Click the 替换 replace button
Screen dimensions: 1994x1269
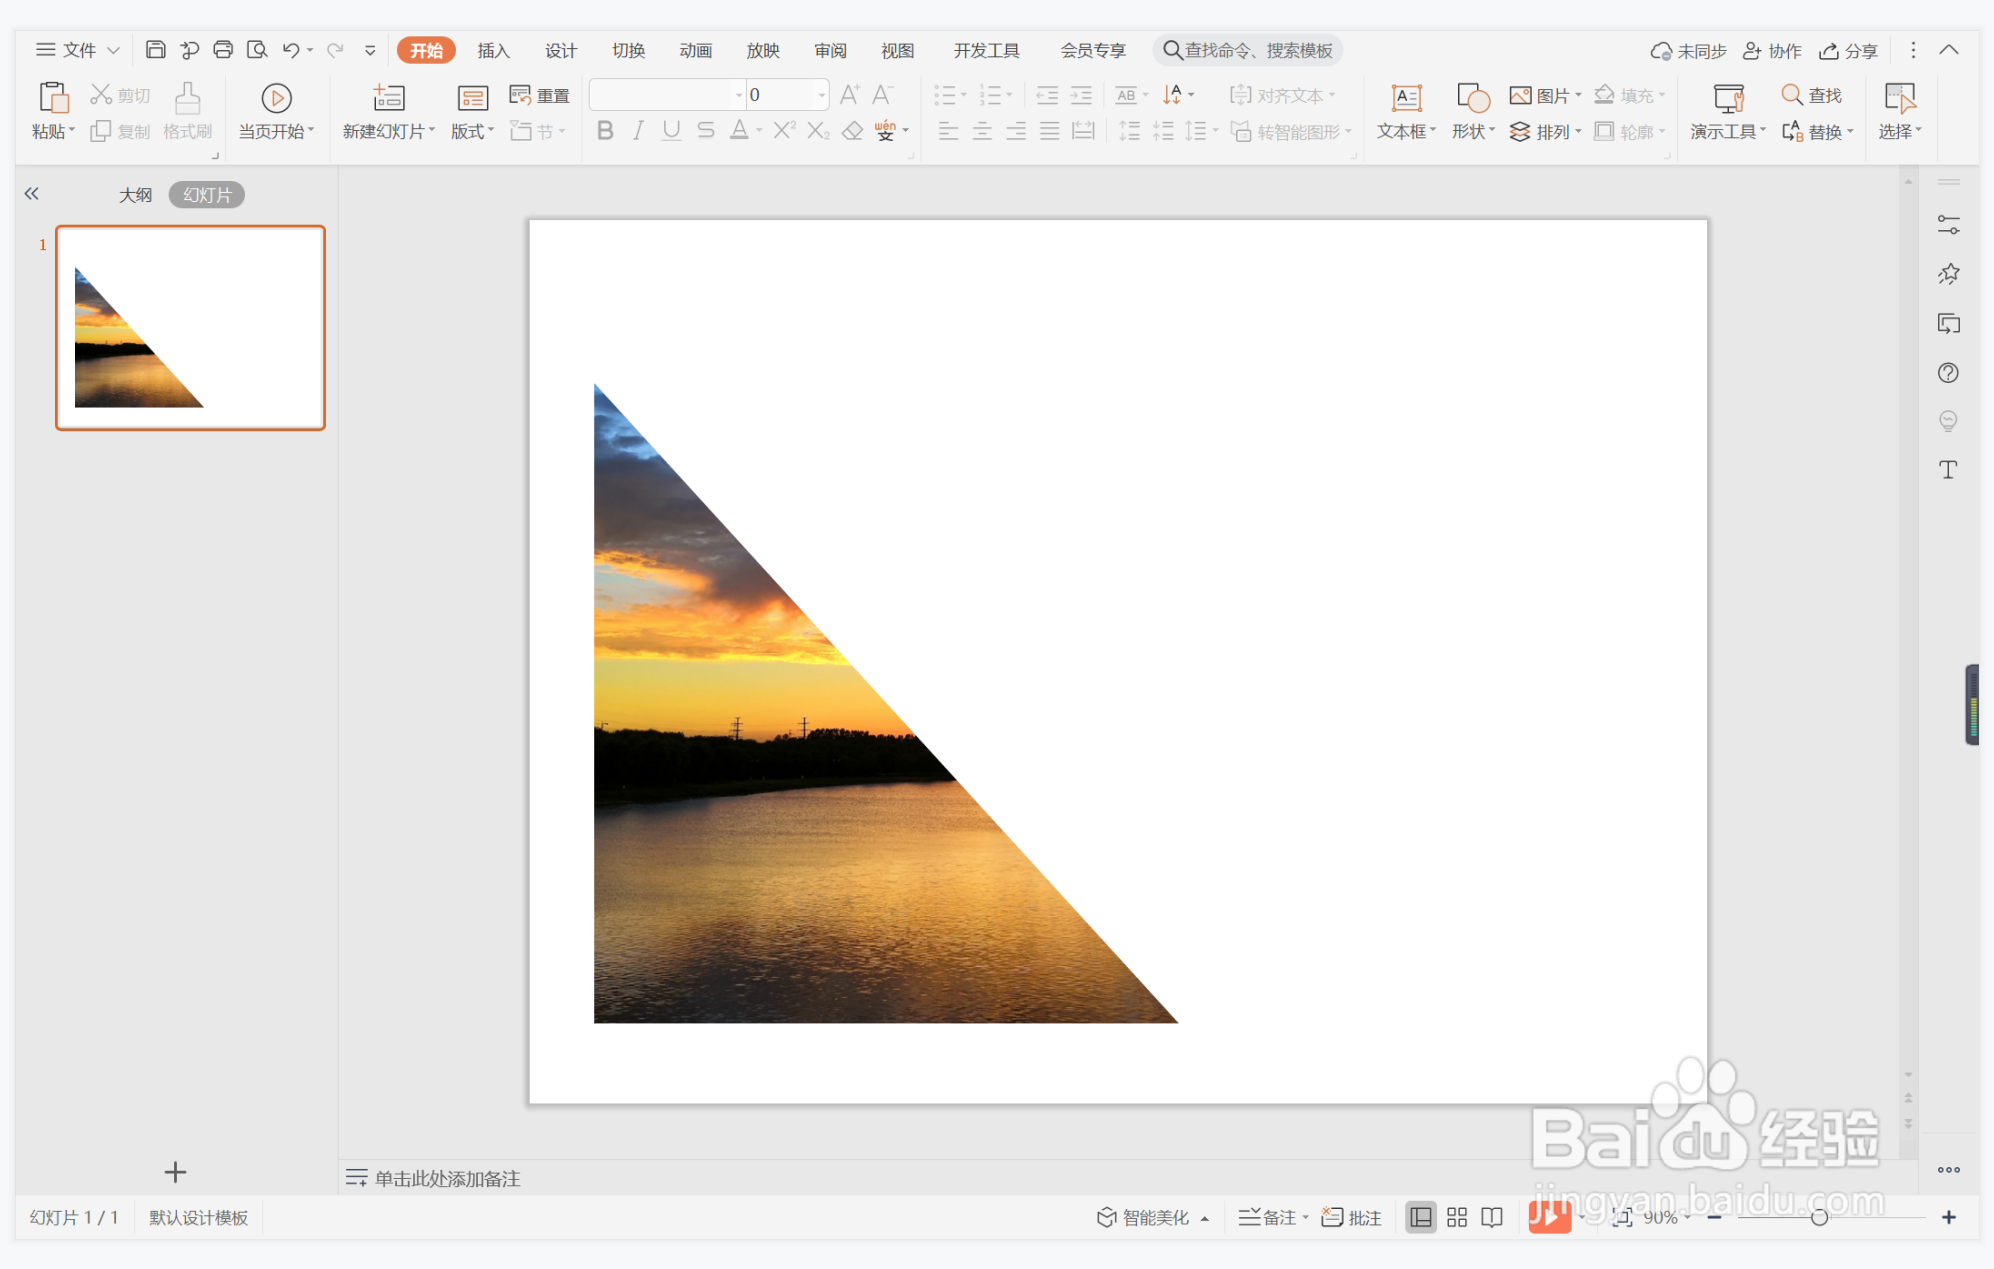(1817, 131)
